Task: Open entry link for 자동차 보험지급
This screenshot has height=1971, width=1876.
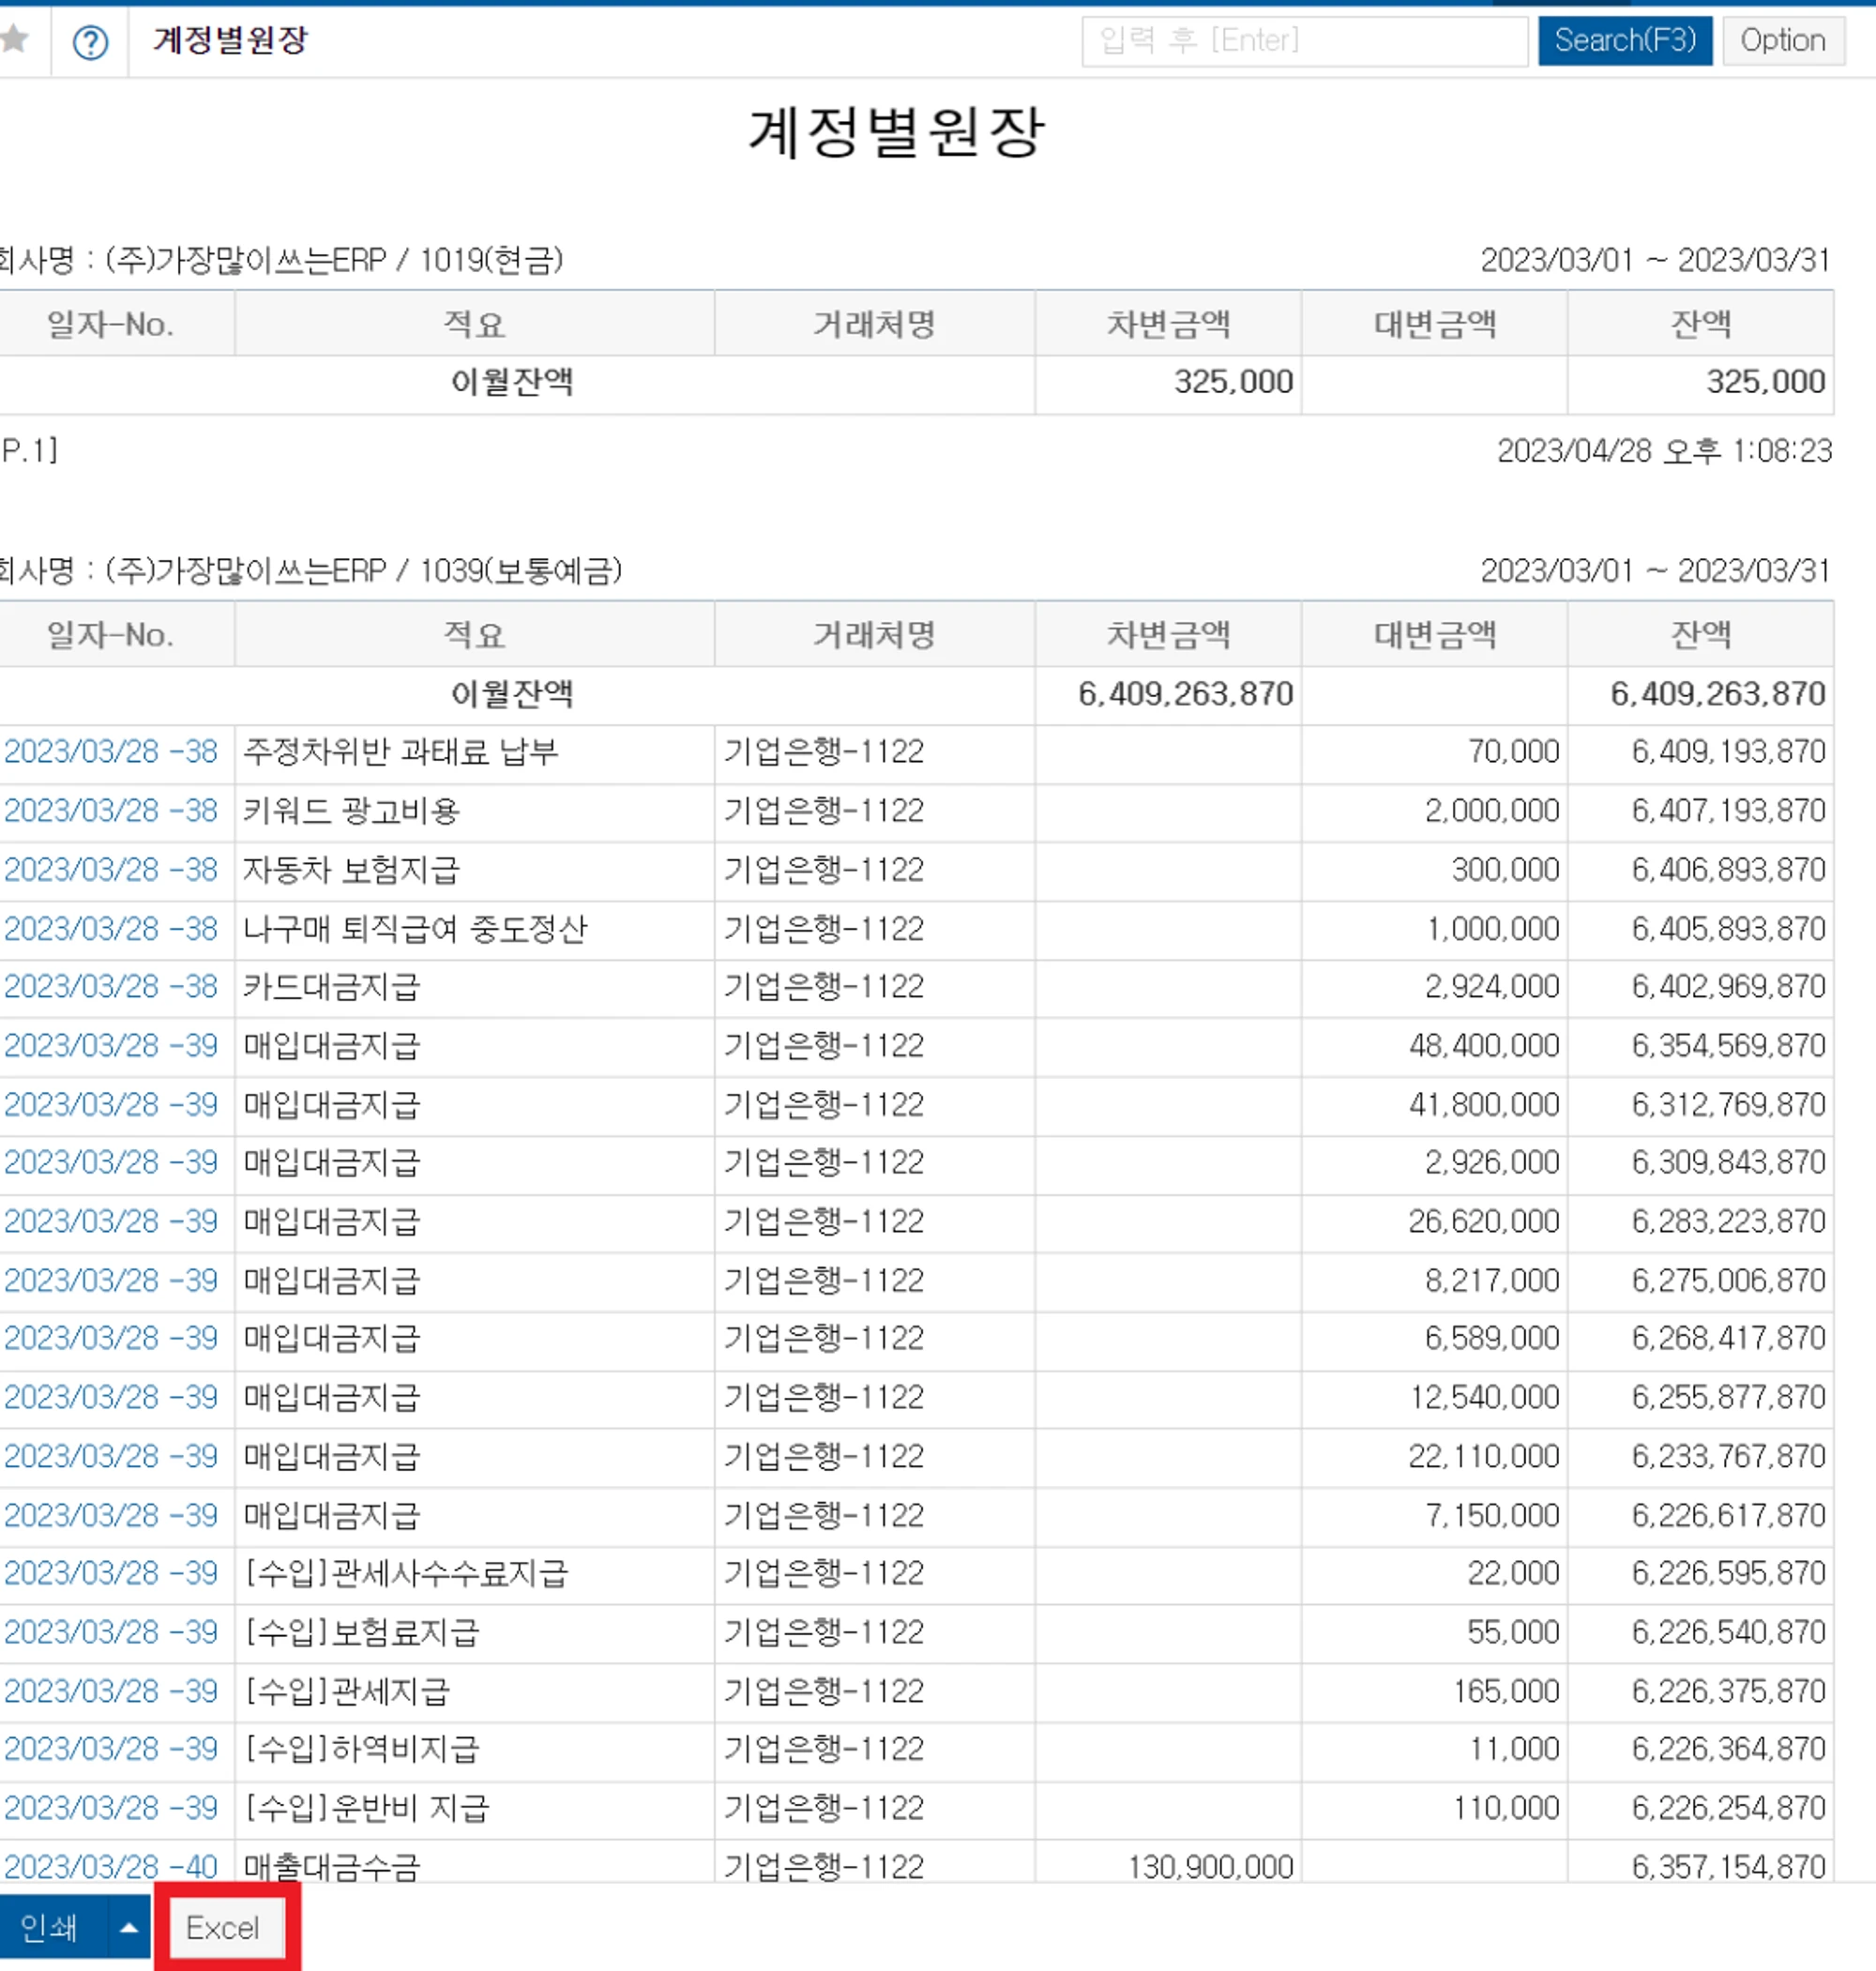Action: [x=111, y=869]
